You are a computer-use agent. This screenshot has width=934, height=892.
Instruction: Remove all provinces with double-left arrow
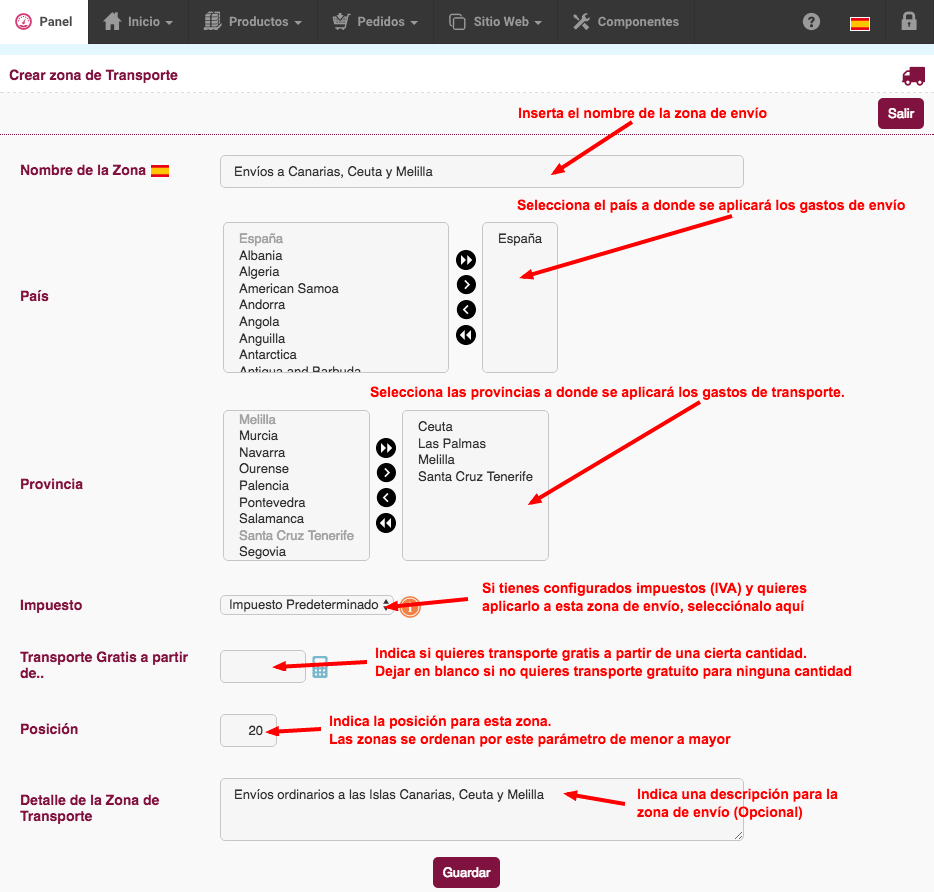386,523
